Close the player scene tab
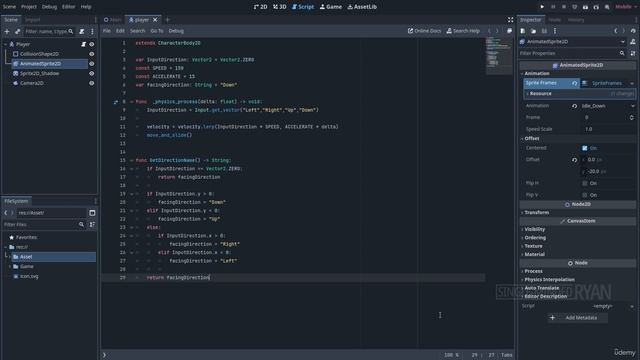The width and height of the screenshot is (640, 360). tap(155, 20)
